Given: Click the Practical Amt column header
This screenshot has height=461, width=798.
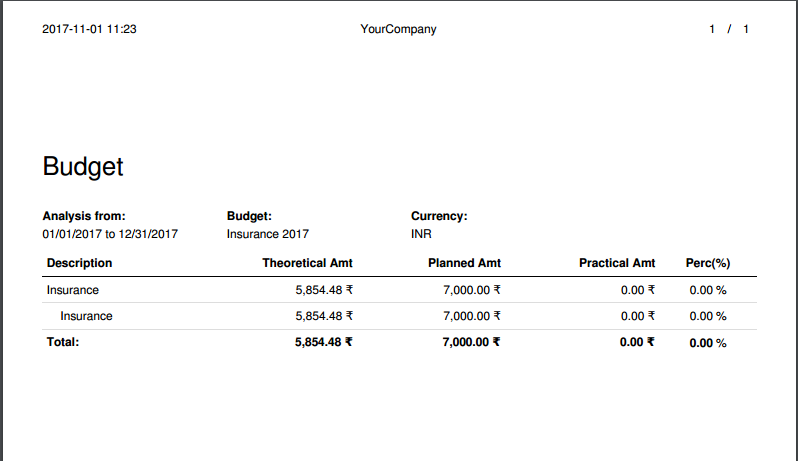Looking at the screenshot, I should point(617,263).
